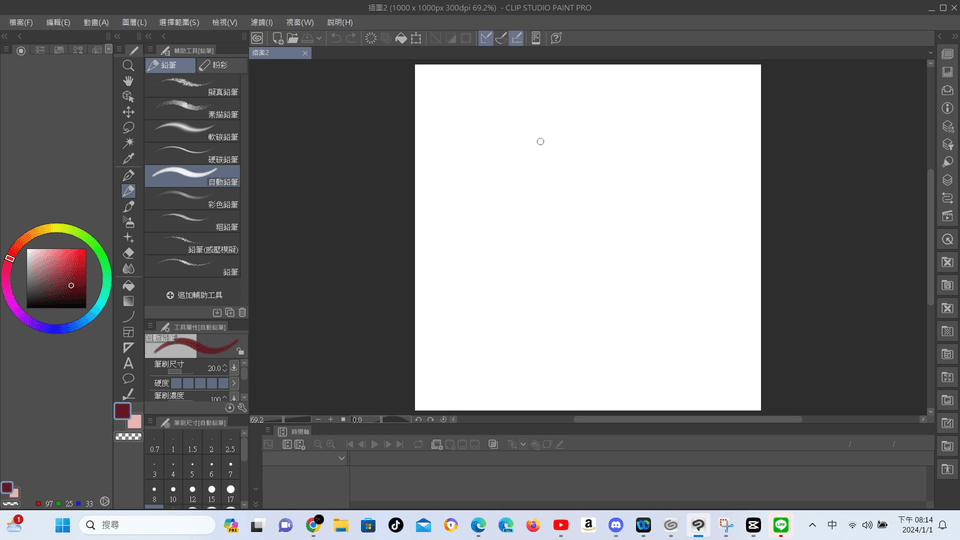960x540 pixels.
Task: Open the 選擇範圍(S) menu
Action: point(179,22)
